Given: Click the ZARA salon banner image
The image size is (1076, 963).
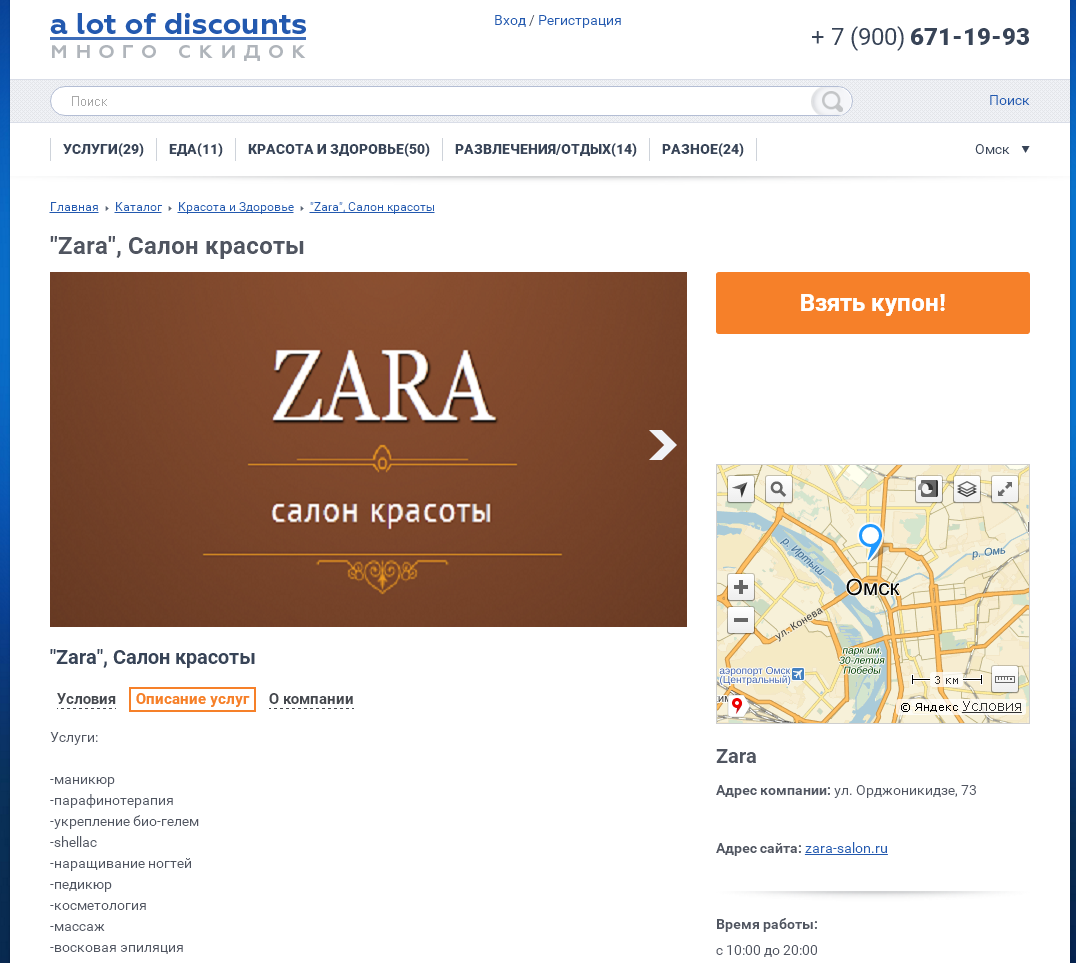Looking at the screenshot, I should coord(368,450).
